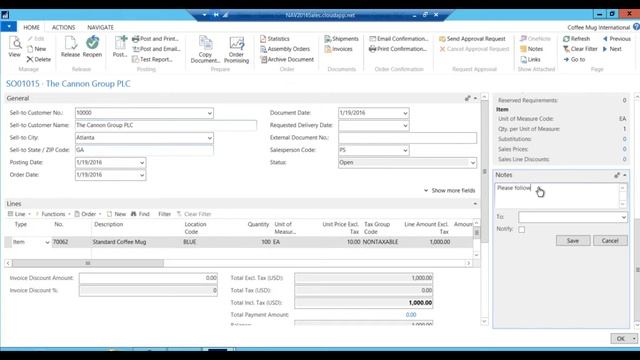The width and height of the screenshot is (640, 360).
Task: Click the OK button
Action: pos(621,338)
